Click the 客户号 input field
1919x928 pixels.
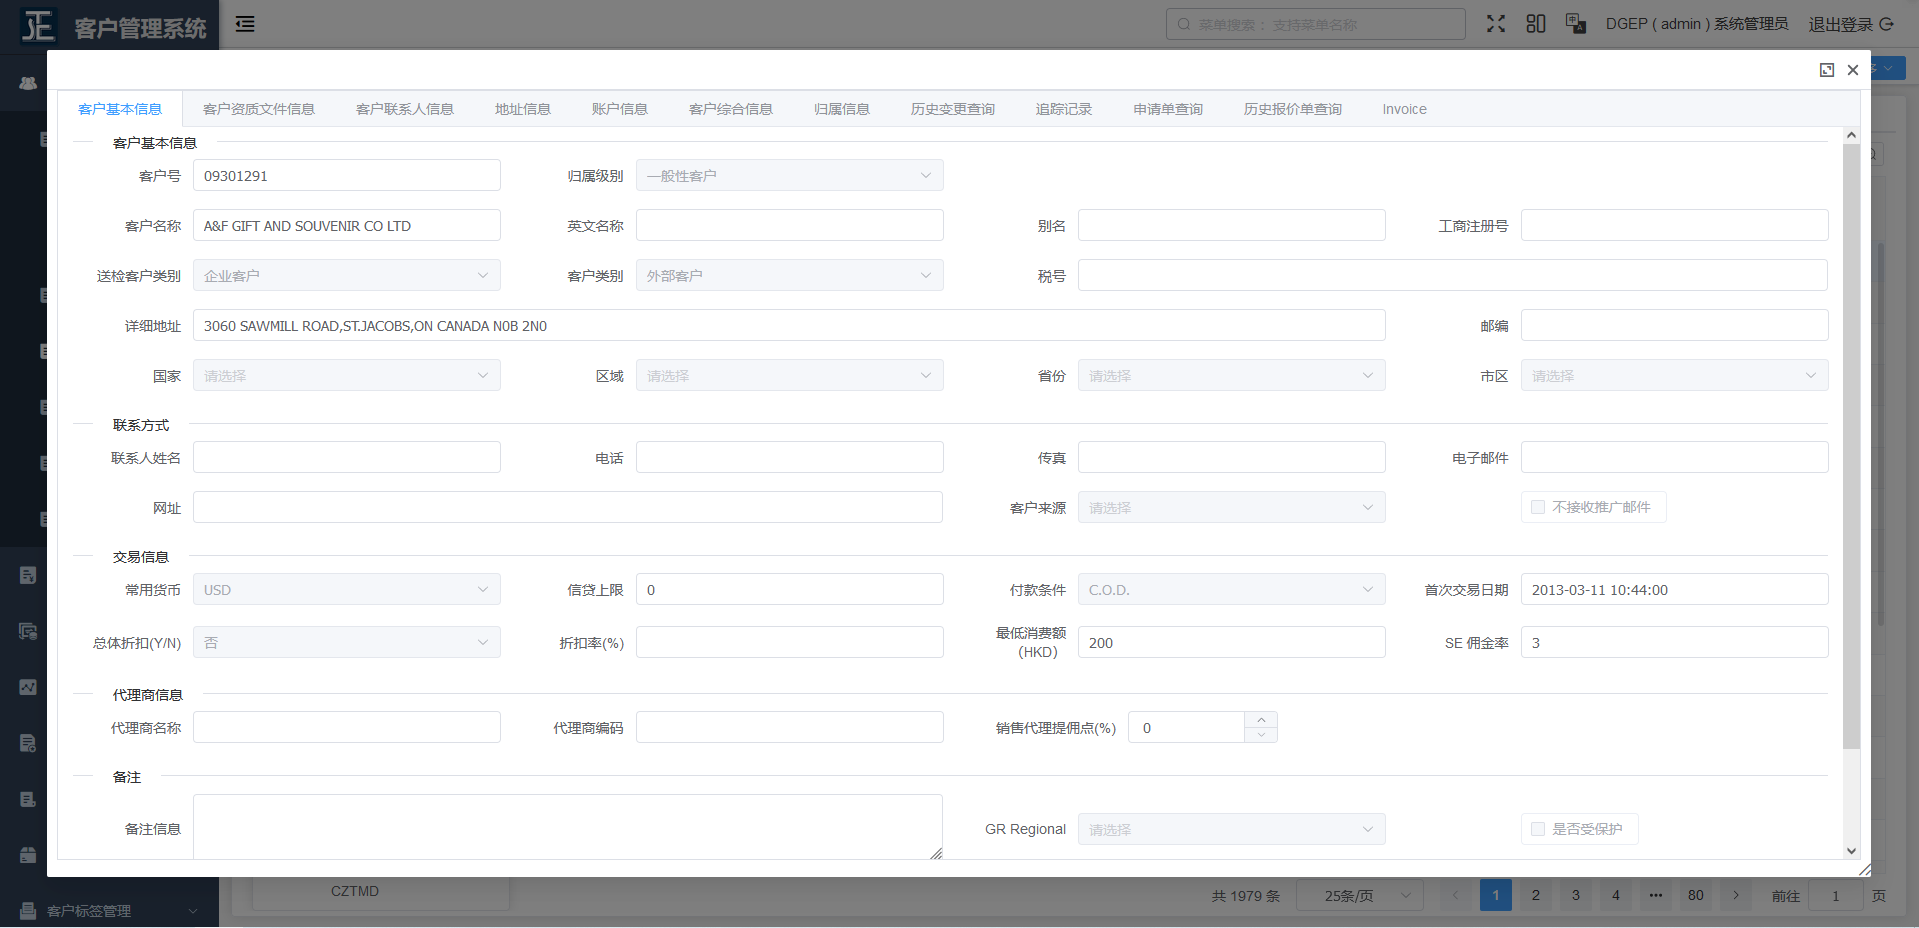[347, 175]
